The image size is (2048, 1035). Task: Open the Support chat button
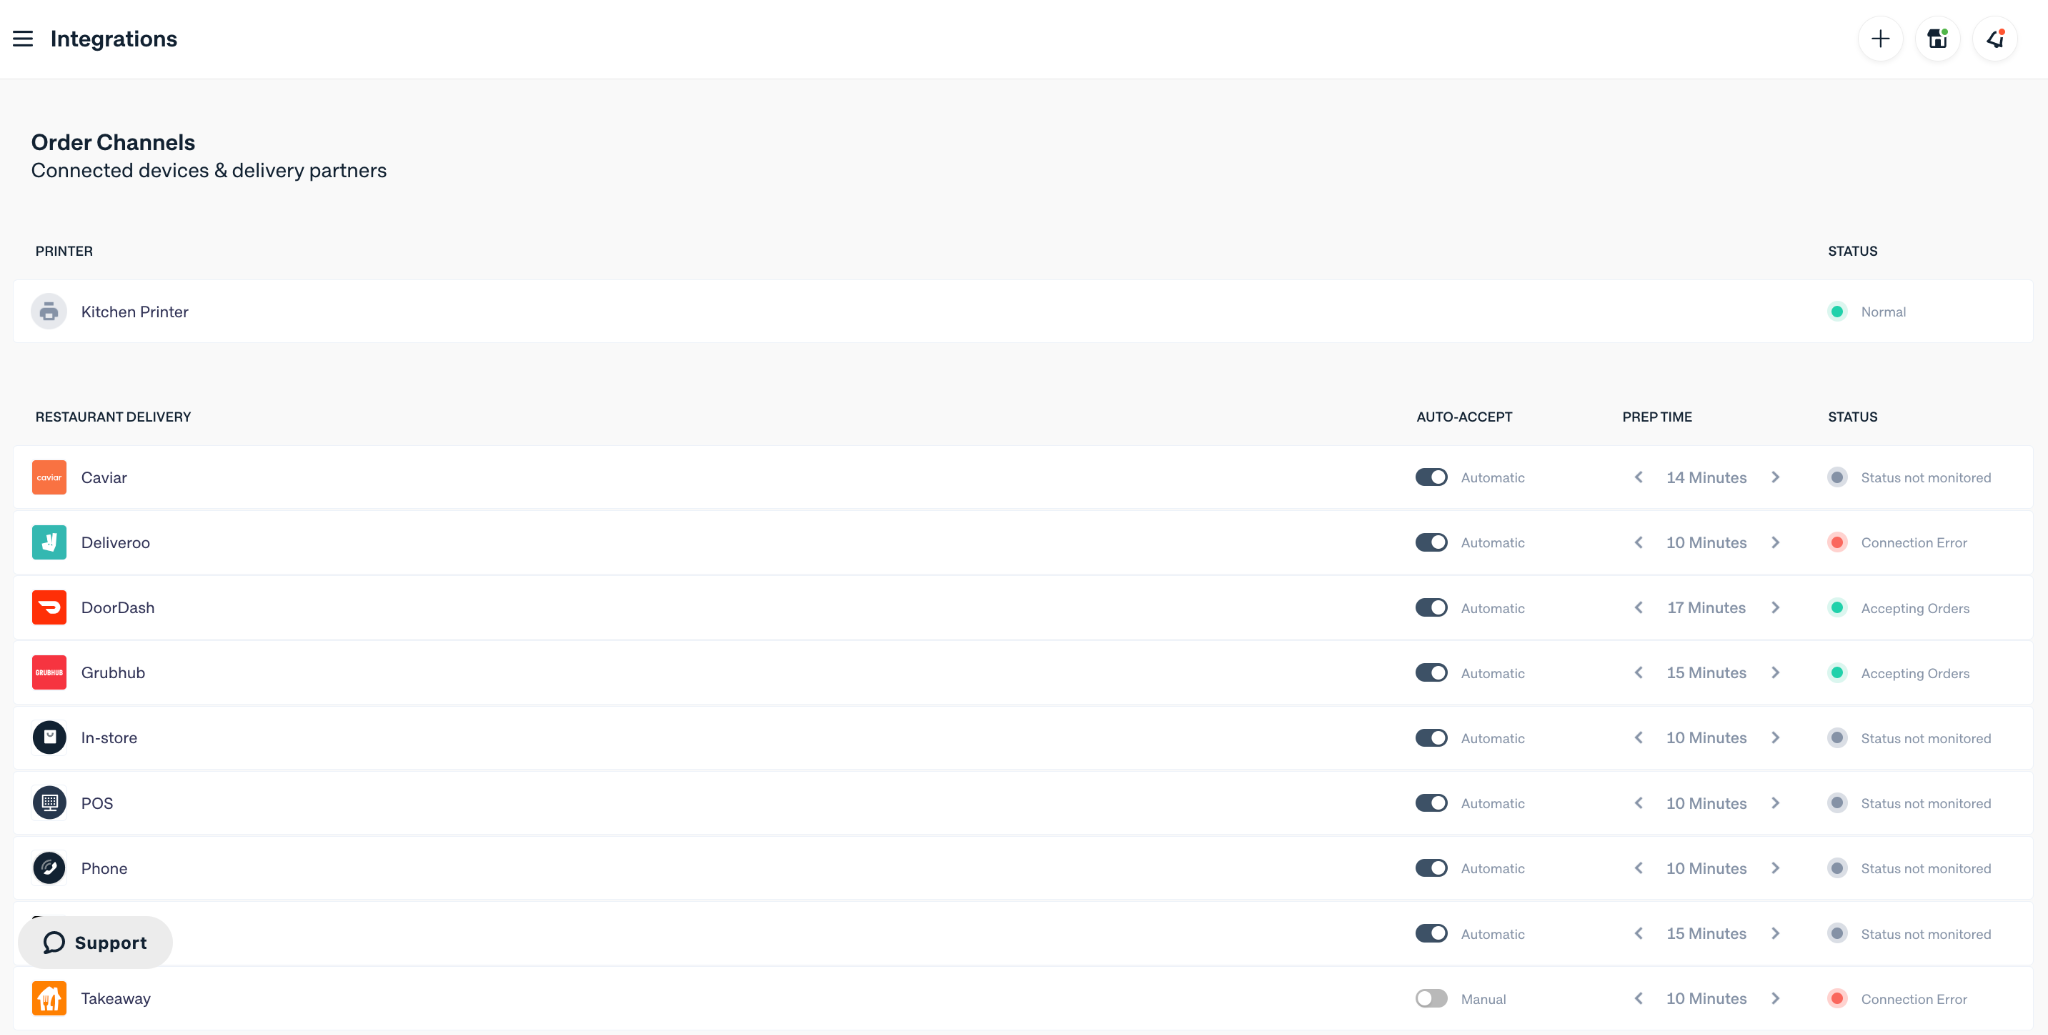96,942
